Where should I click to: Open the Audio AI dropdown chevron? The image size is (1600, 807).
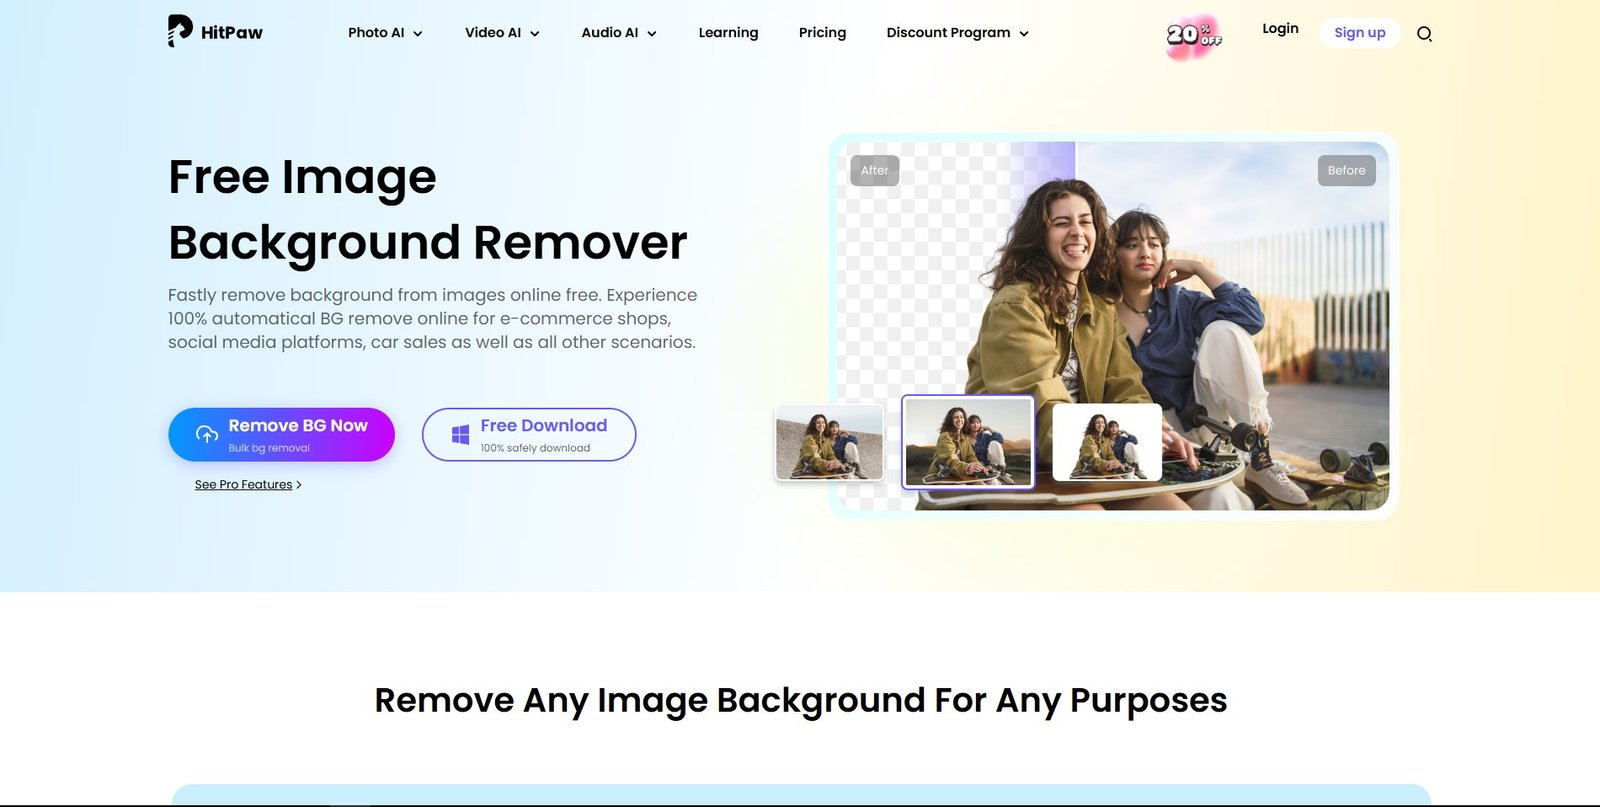click(x=652, y=34)
